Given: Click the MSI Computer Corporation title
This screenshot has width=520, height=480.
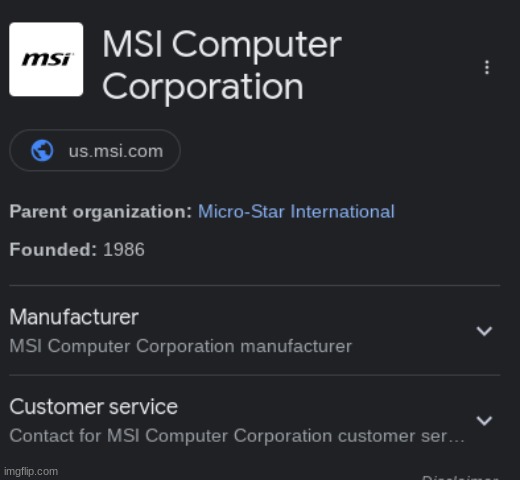Looking at the screenshot, I should tap(222, 65).
